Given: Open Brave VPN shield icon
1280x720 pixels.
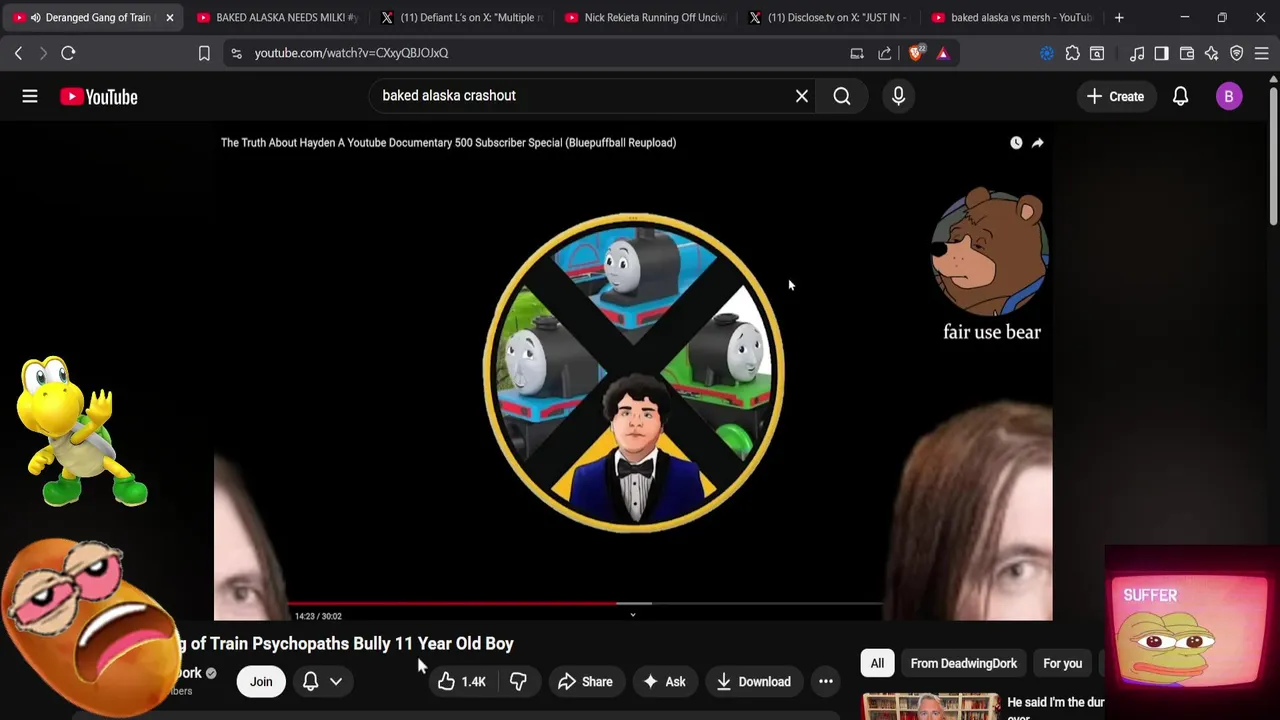Looking at the screenshot, I should (x=1237, y=53).
